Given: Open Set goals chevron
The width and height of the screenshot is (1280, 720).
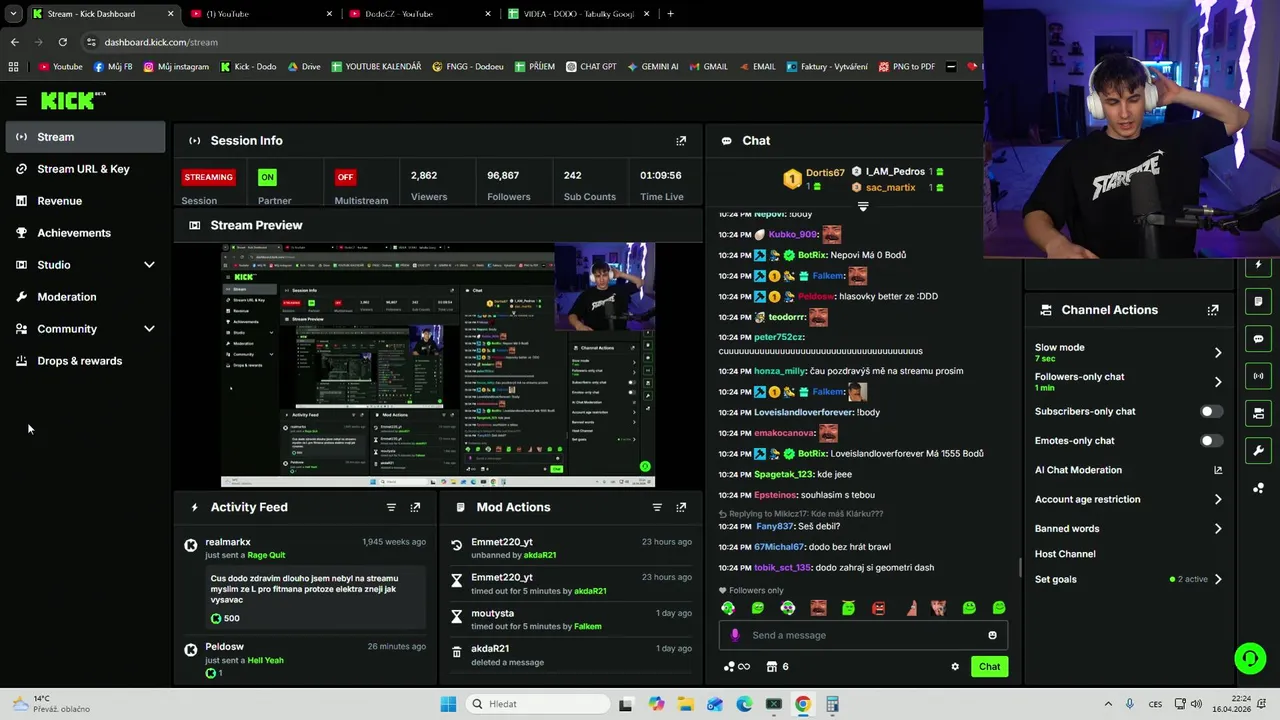Looking at the screenshot, I should [1217, 579].
